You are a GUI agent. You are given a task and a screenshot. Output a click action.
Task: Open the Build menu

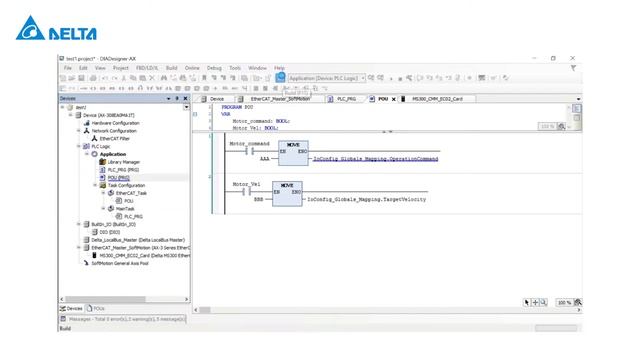coord(171,68)
